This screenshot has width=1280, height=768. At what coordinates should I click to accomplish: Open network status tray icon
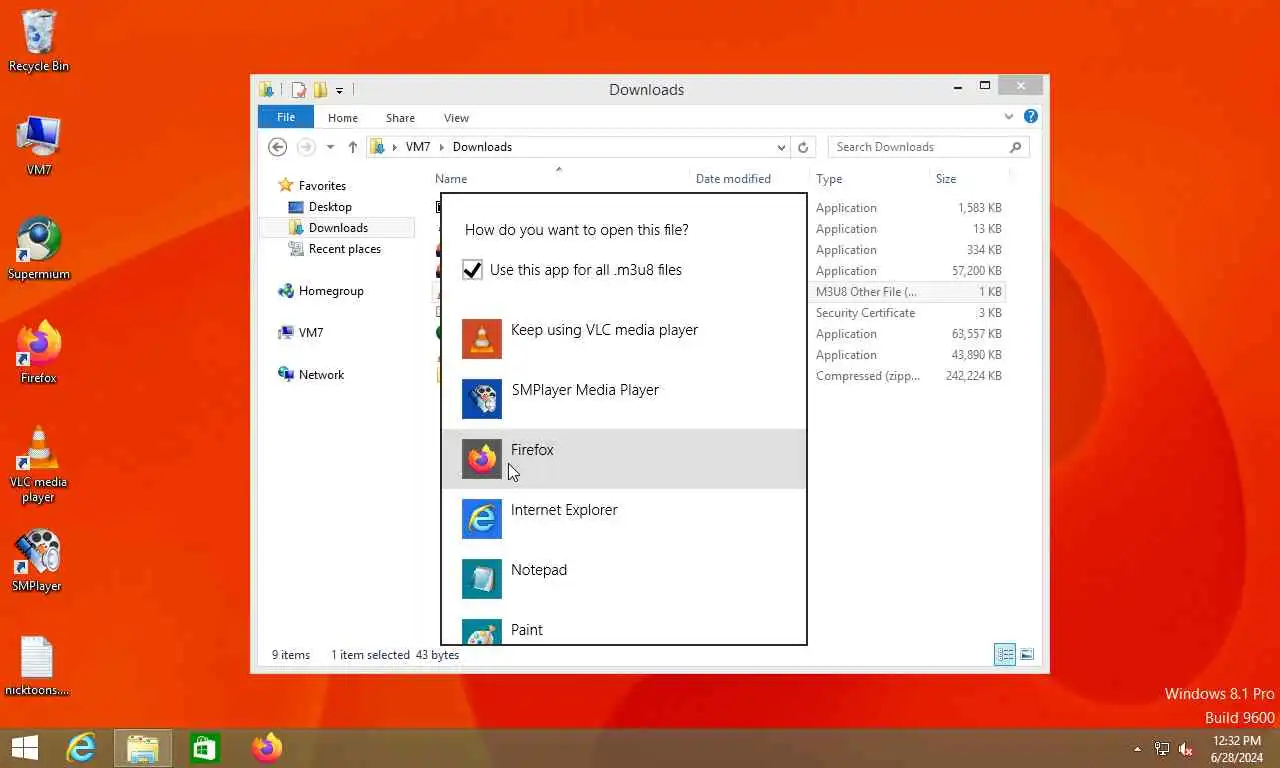point(1162,749)
